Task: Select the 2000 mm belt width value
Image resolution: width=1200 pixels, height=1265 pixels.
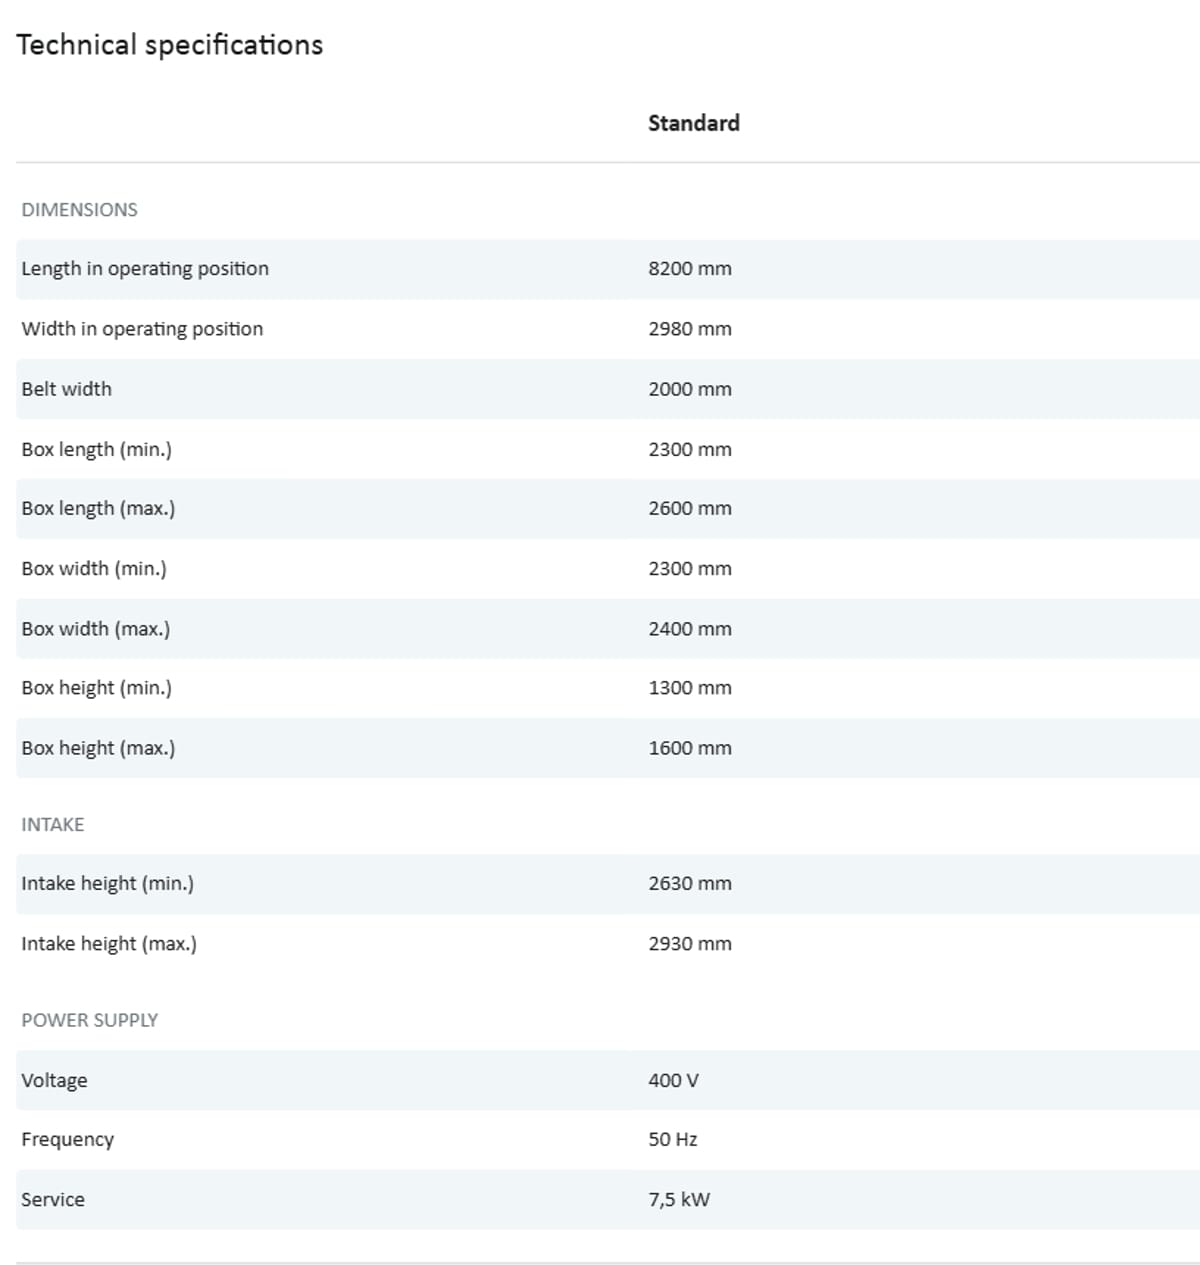Action: pos(689,389)
